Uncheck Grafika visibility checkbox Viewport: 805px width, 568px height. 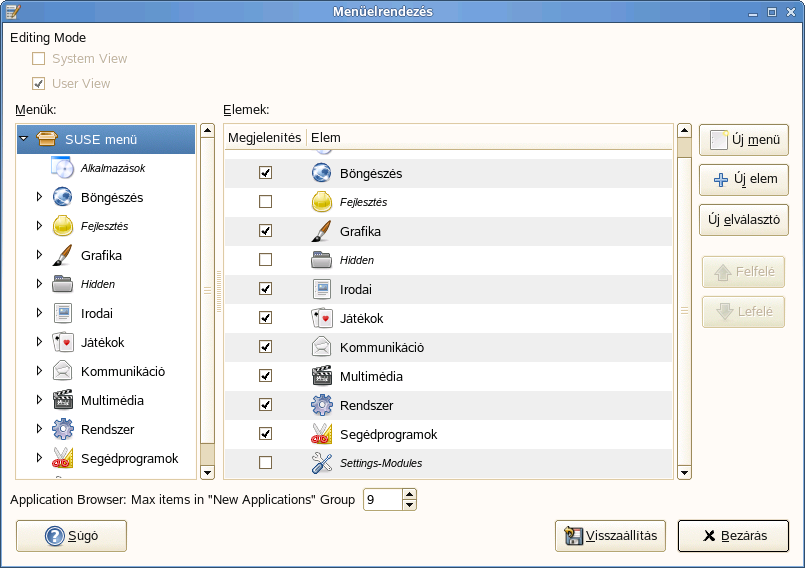[265, 231]
